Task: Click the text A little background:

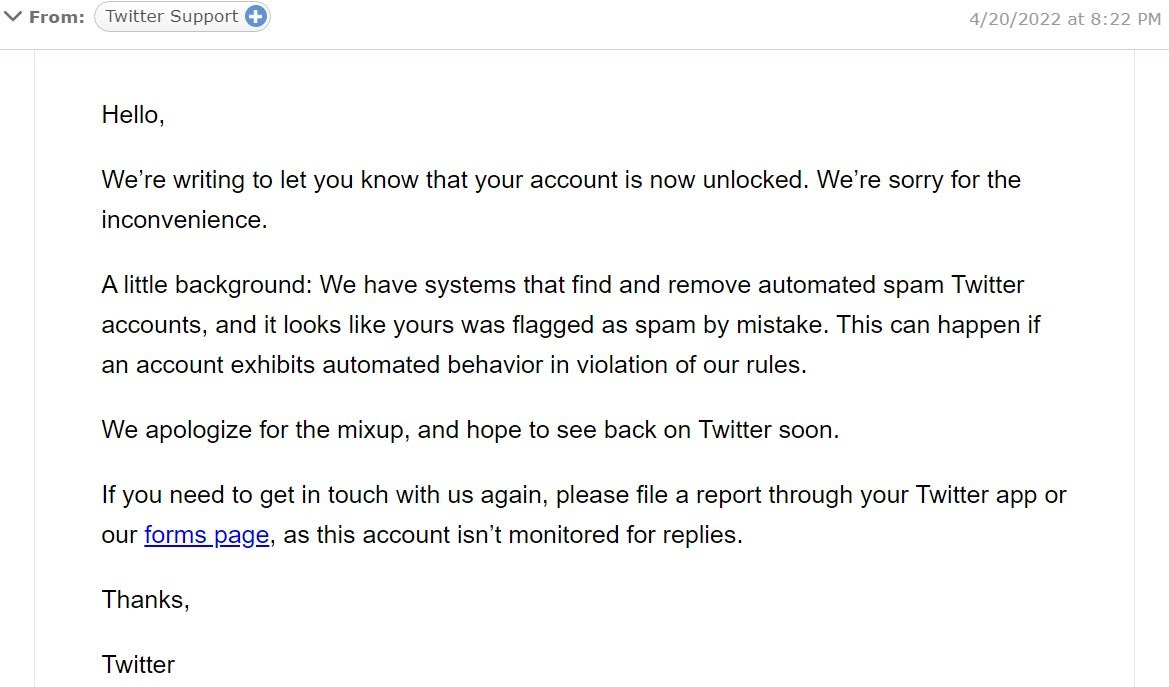Action: coord(208,285)
